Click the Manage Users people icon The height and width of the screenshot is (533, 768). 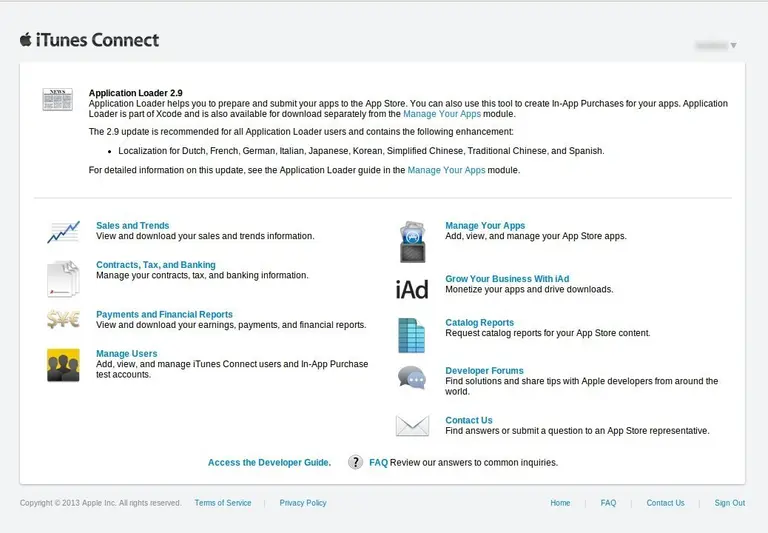(x=63, y=365)
